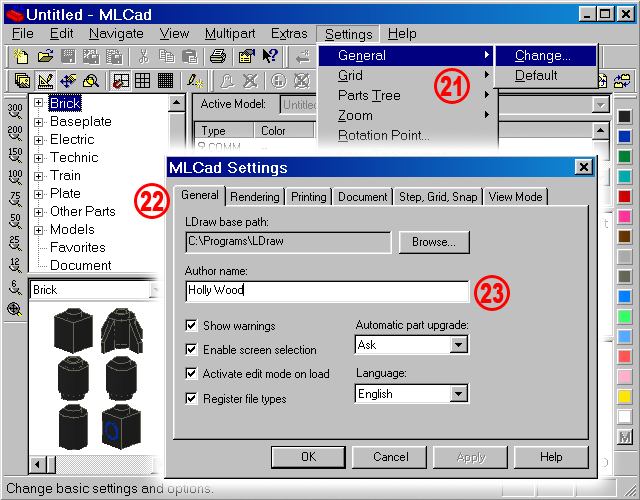Choose the fine grid icon

pyautogui.click(x=165, y=81)
